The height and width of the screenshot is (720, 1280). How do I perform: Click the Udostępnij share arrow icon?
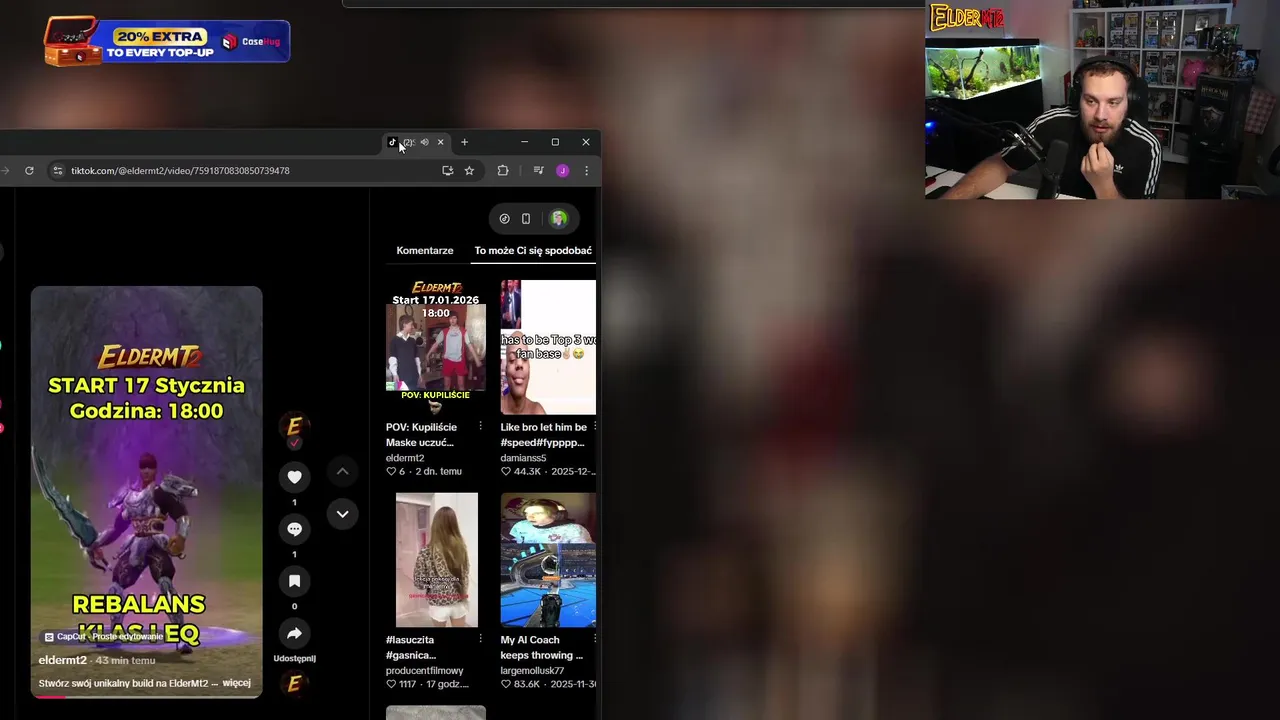pos(294,633)
